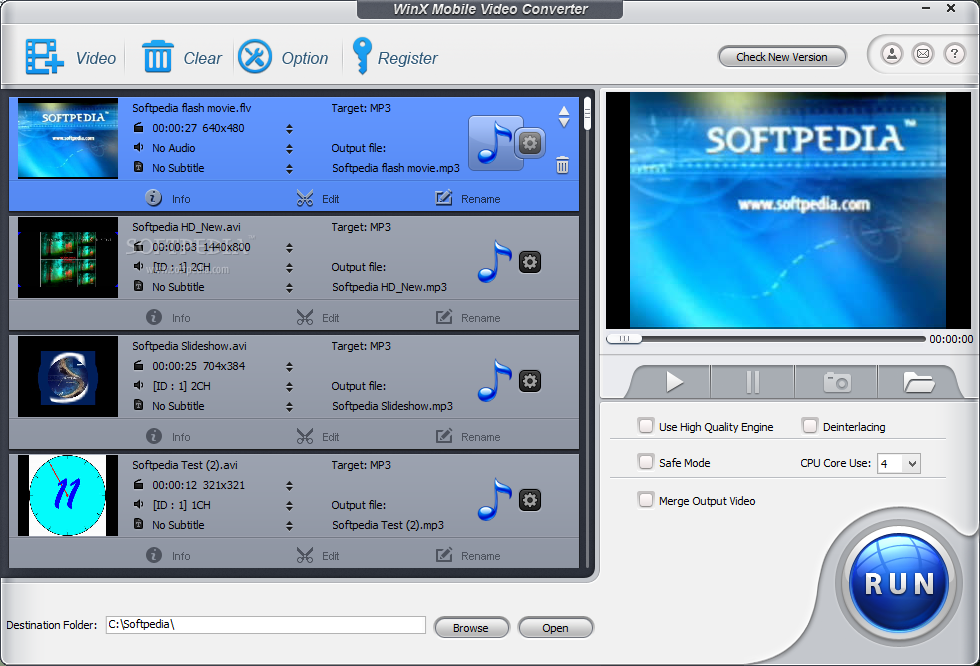
Task: Edit Softpedia Slideshow.avi with scissors
Action: tap(318, 436)
